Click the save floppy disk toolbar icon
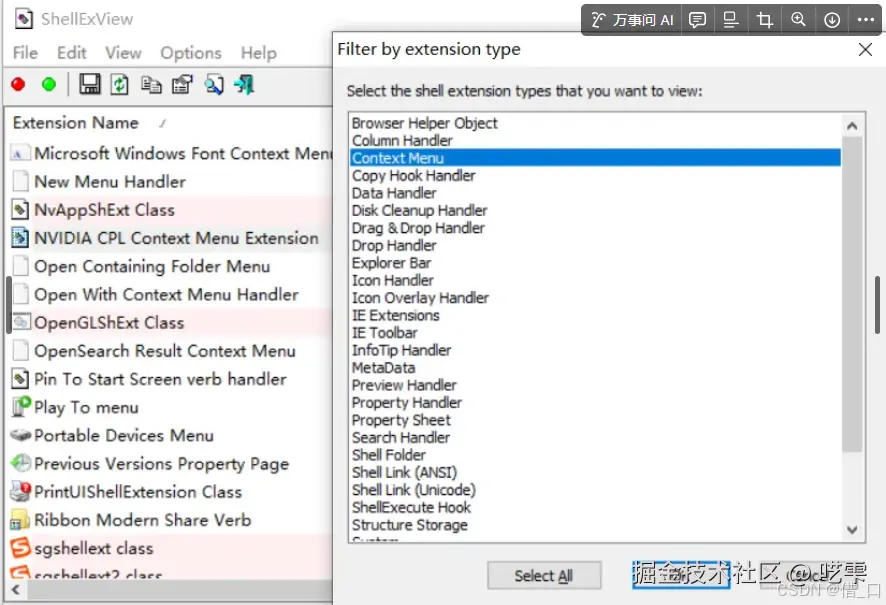Screen dimensions: 886x605 click(x=89, y=84)
